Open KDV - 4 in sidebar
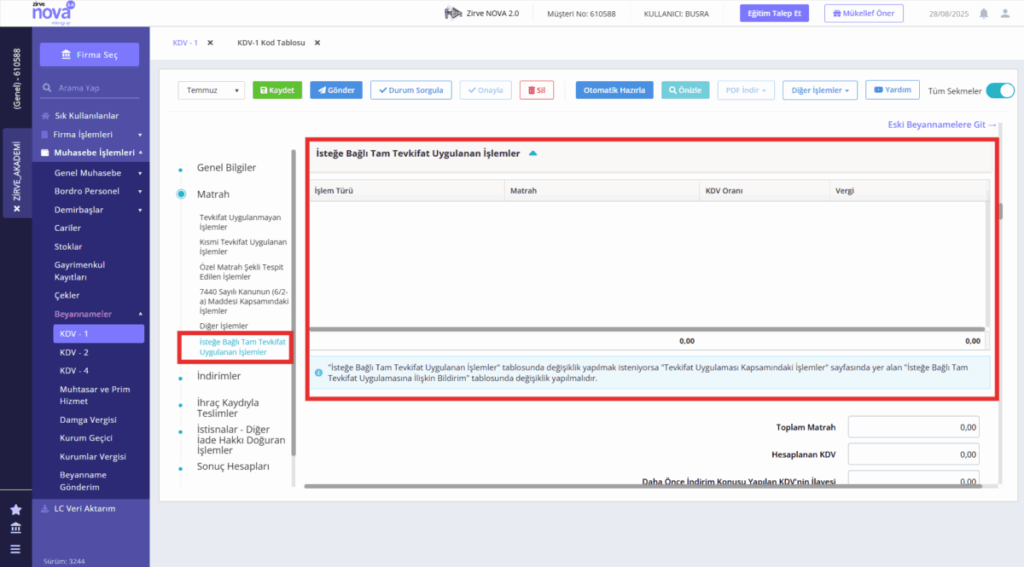Screen dimensions: 1024x567 click(x=74, y=370)
